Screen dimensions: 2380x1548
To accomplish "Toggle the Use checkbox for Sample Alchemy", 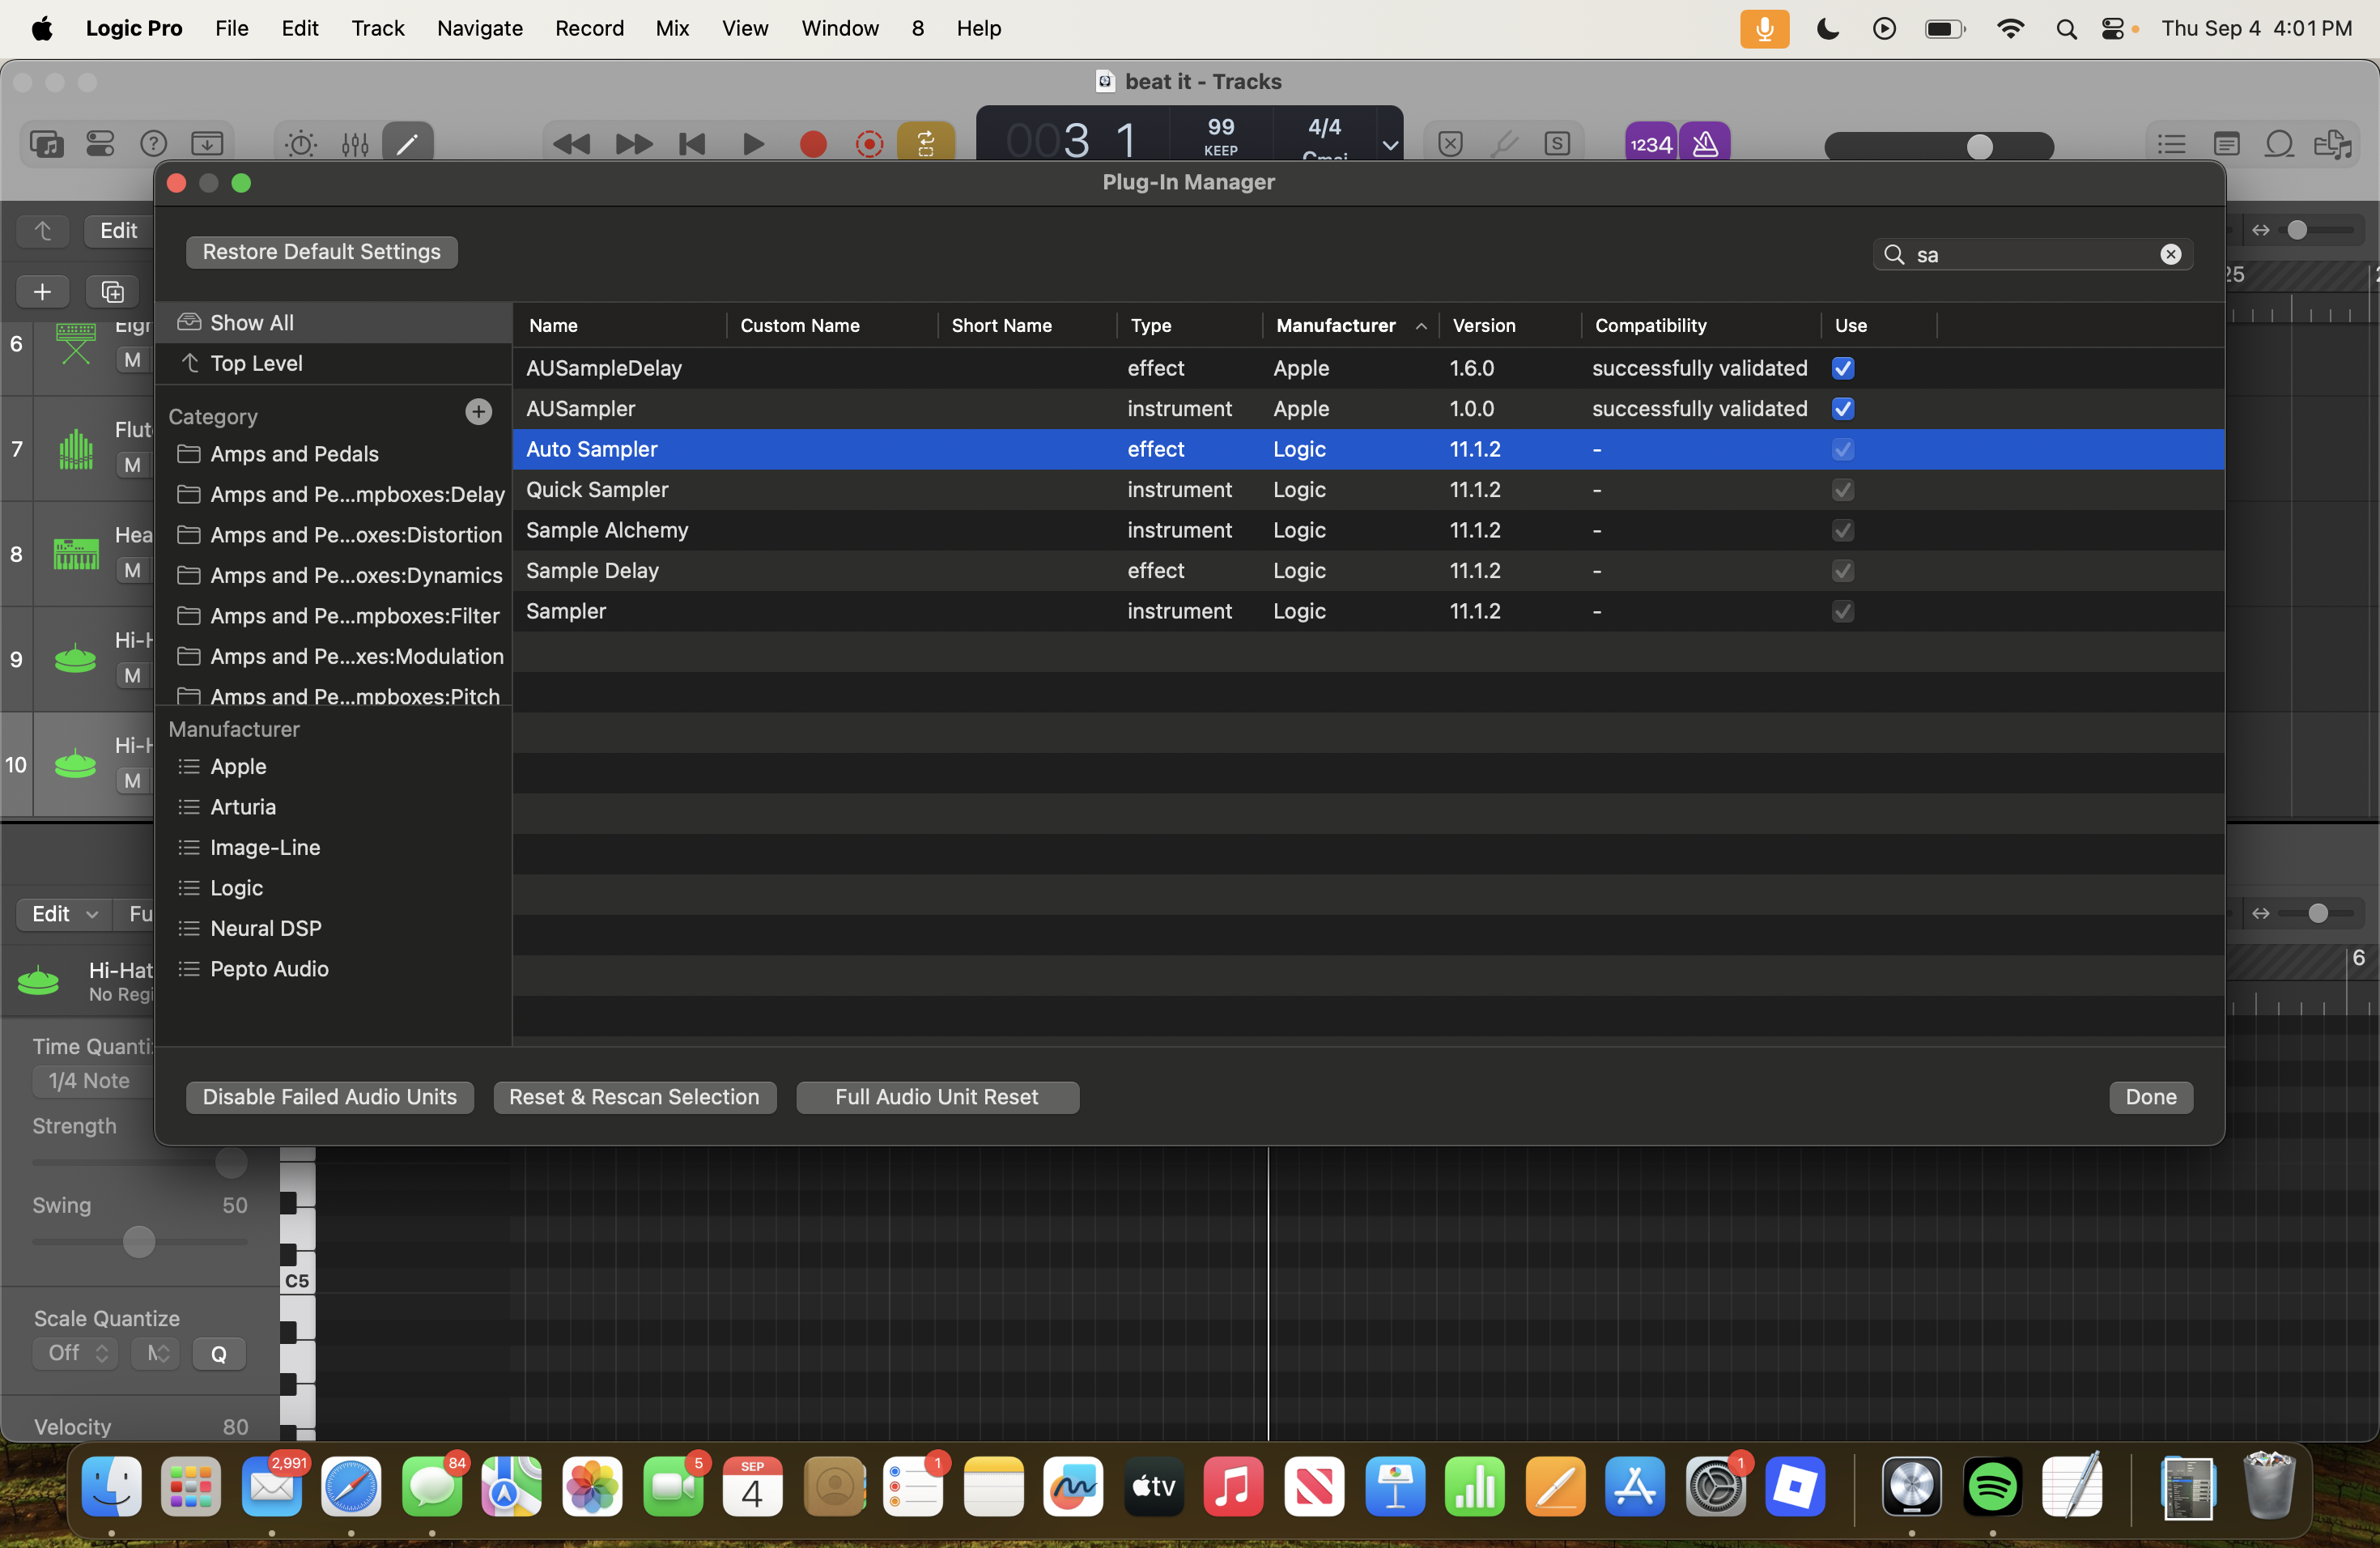I will pos(1843,530).
